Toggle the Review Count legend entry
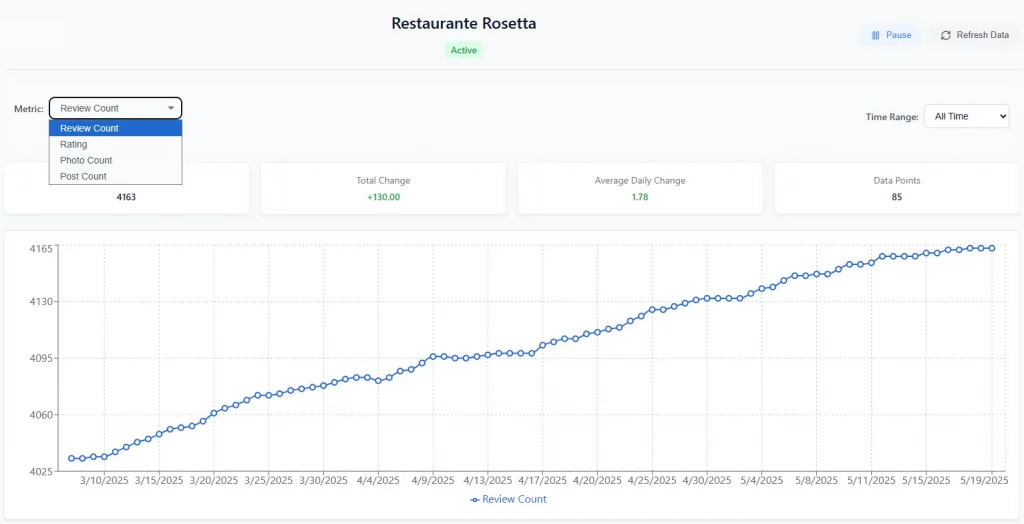1024x524 pixels. [508, 499]
